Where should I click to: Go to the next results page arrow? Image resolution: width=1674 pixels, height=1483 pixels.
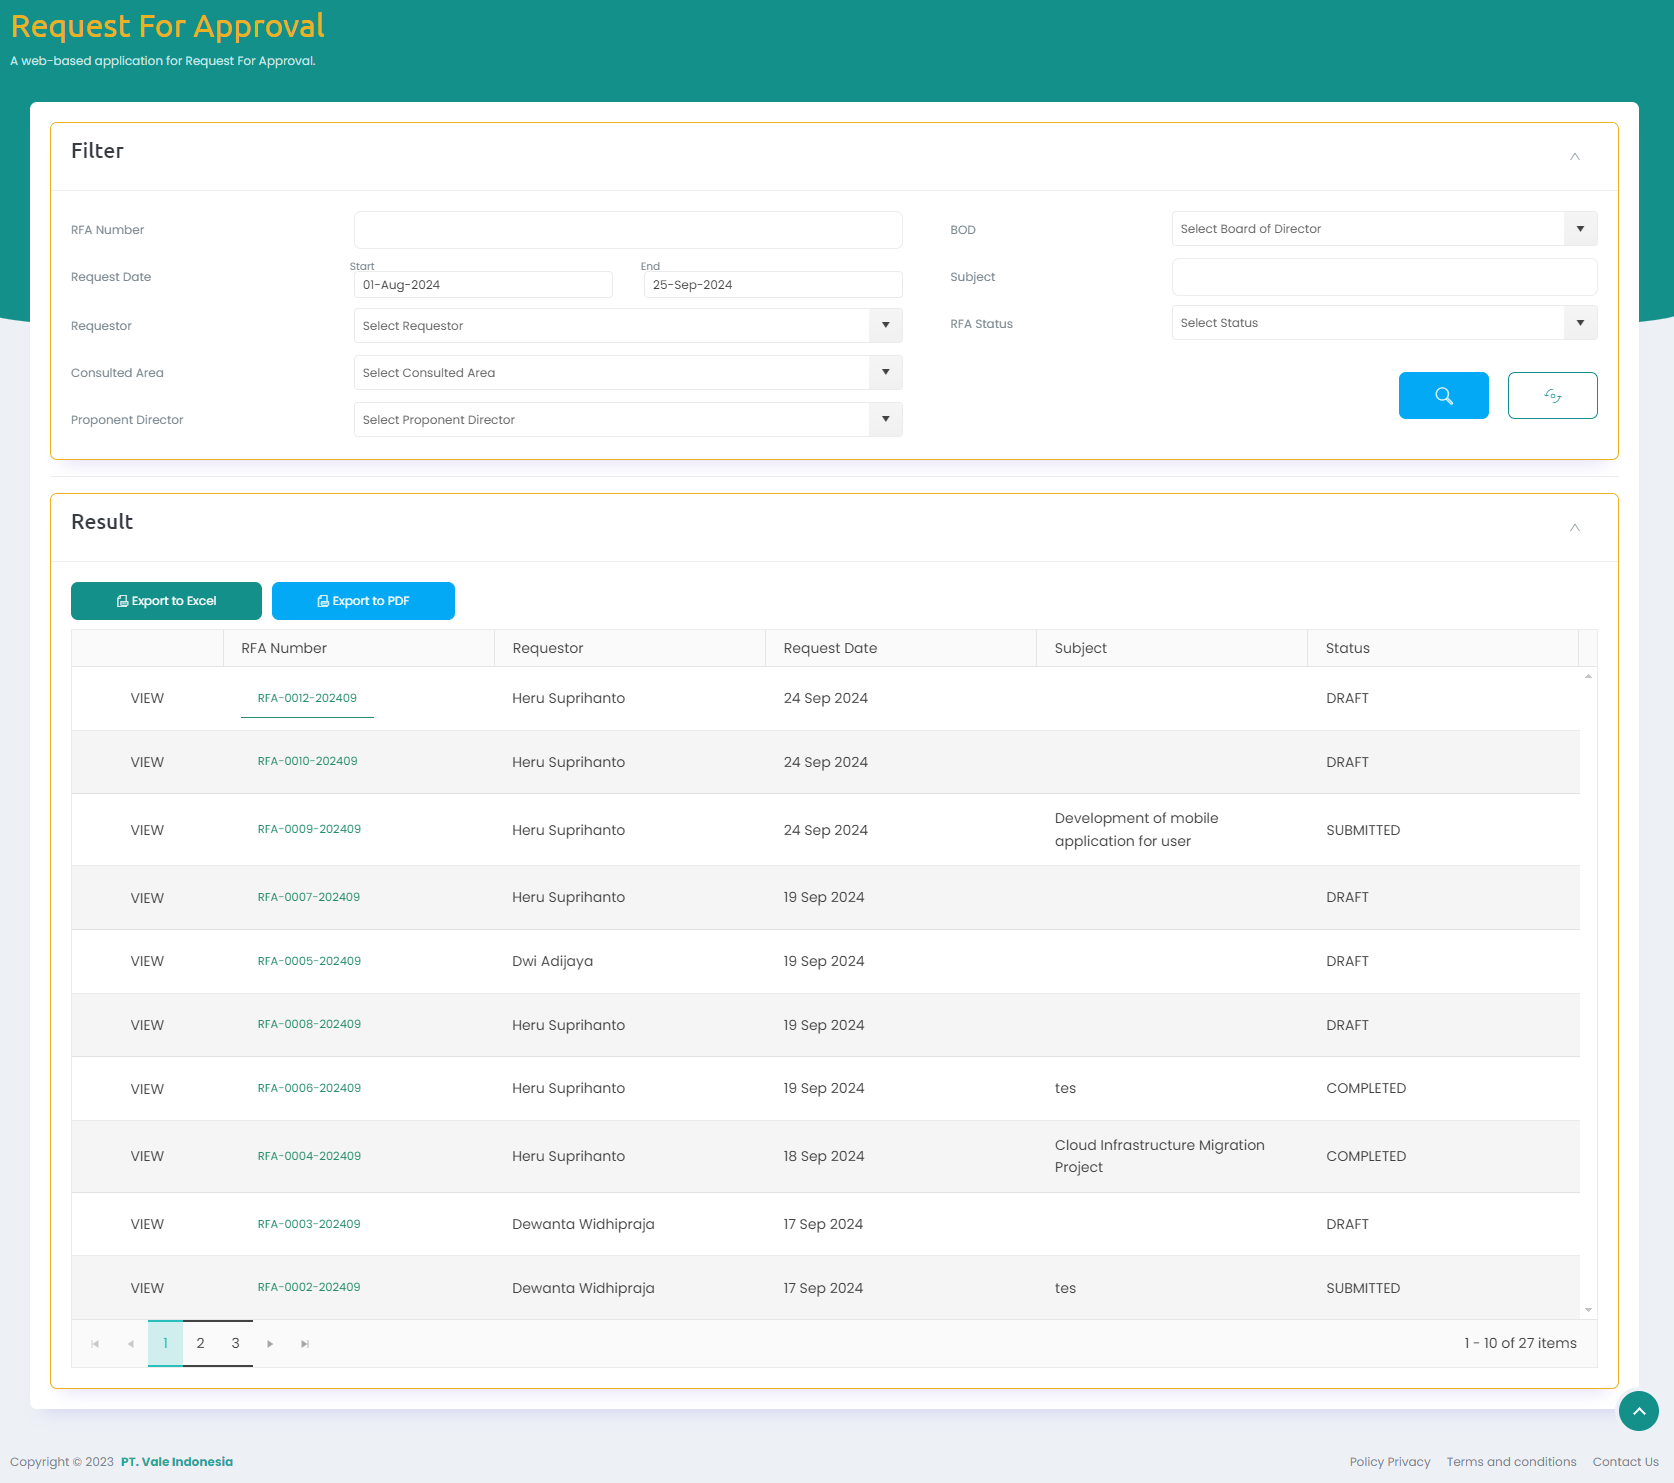point(270,1344)
